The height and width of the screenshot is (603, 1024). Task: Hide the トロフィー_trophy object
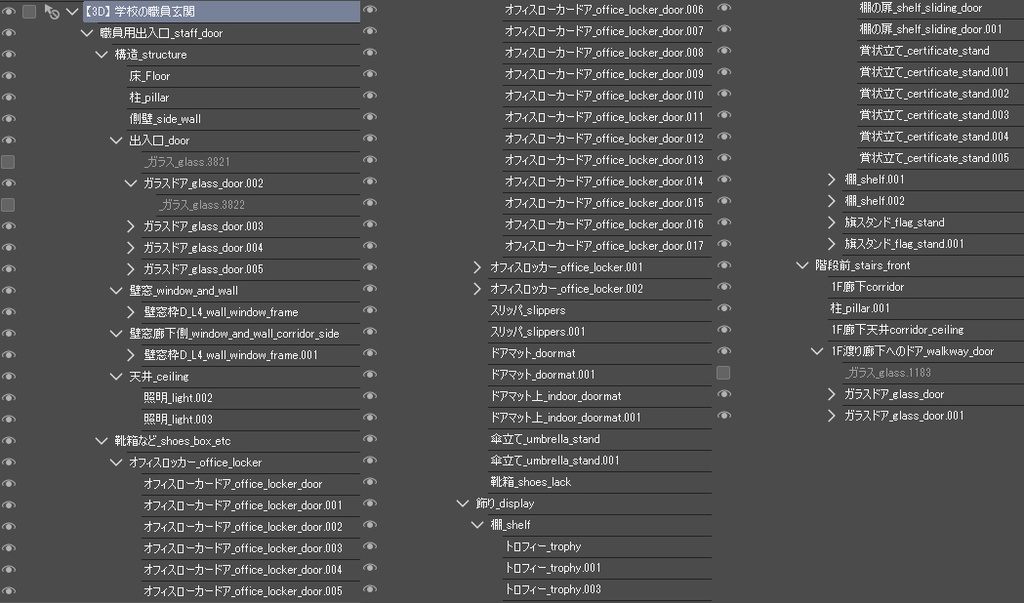(370, 546)
